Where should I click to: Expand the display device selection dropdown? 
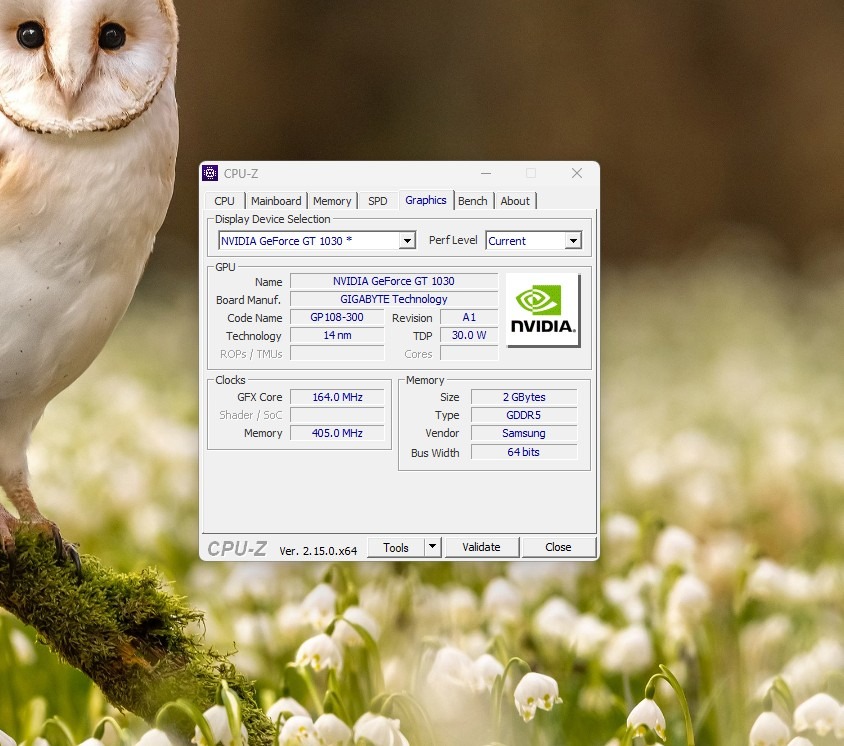coord(407,241)
